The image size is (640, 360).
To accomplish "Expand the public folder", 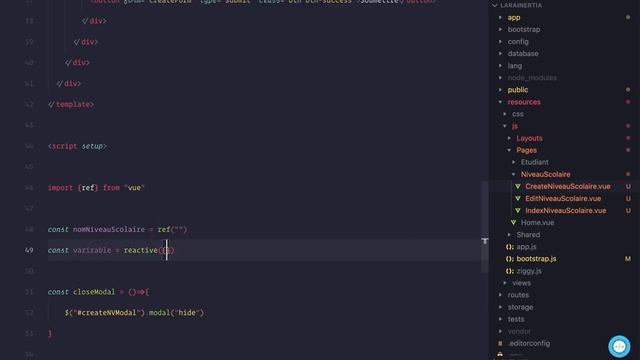I will pos(500,90).
